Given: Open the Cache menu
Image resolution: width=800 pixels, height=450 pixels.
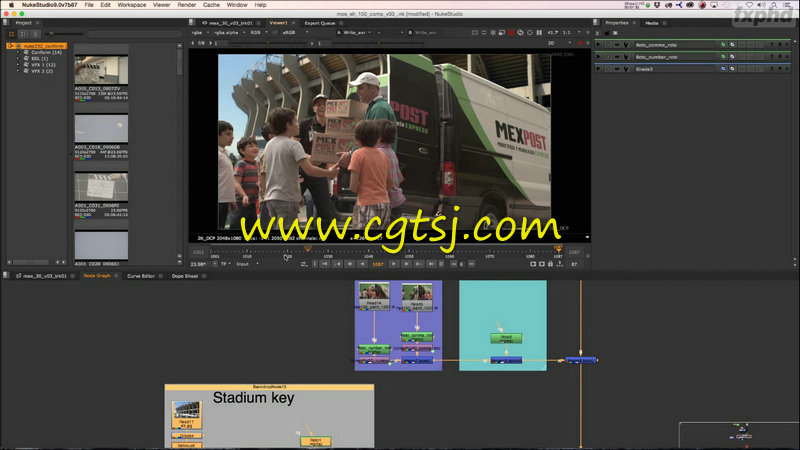Looking at the screenshot, I should point(211,5).
